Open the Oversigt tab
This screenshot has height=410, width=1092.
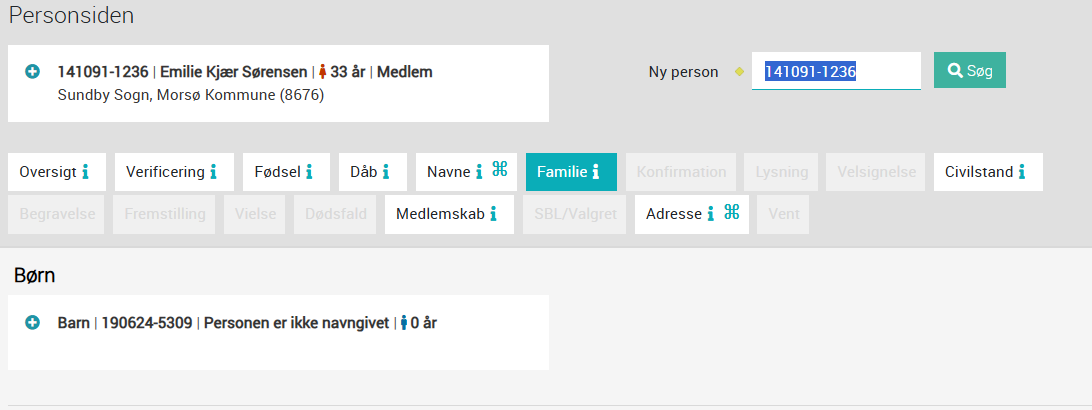pos(57,172)
